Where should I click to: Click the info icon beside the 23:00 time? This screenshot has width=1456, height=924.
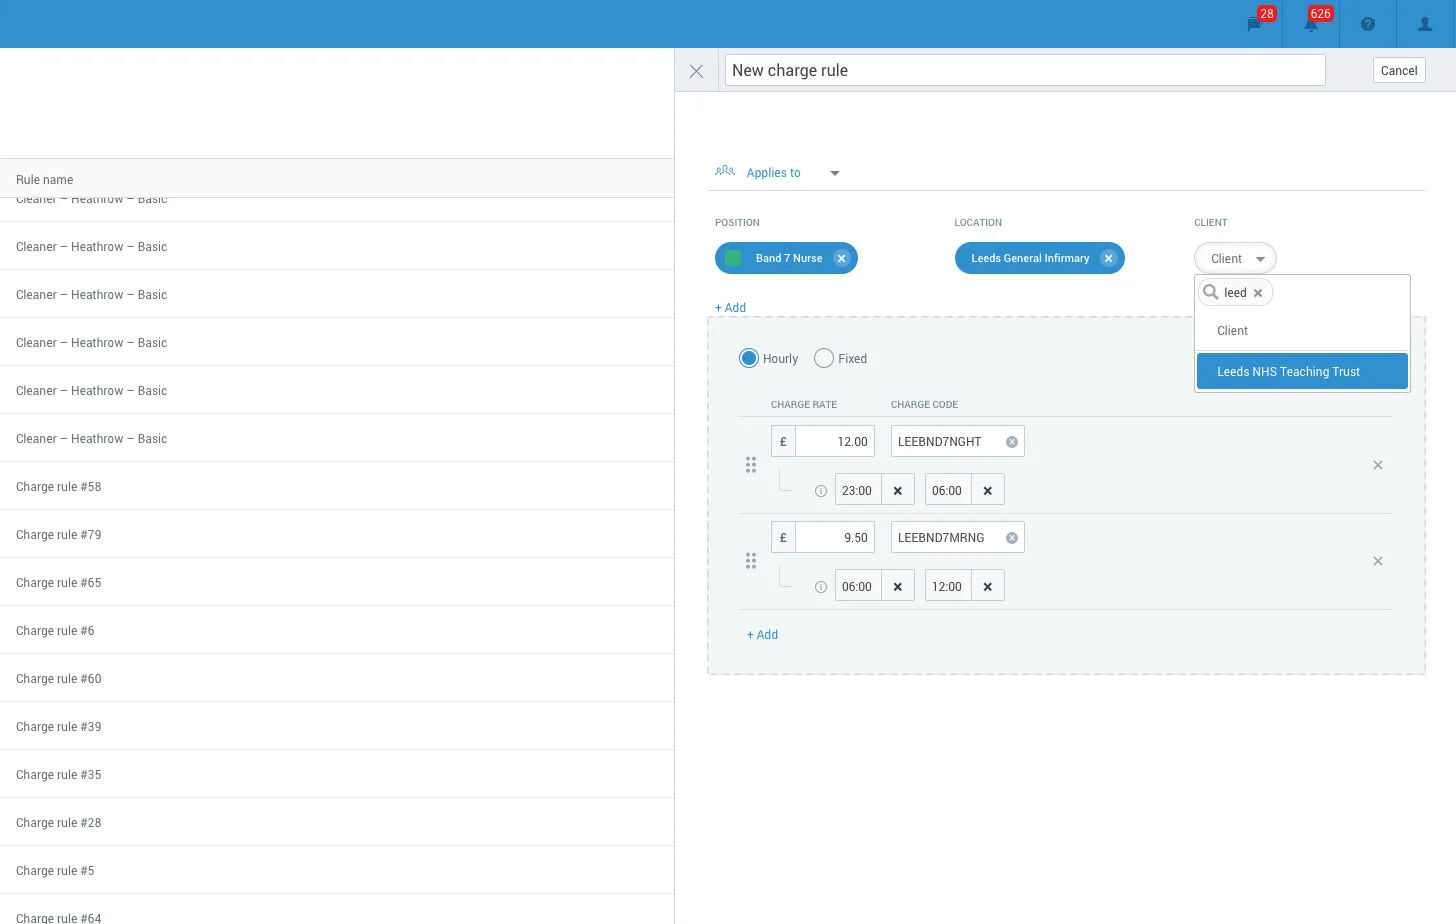821,490
